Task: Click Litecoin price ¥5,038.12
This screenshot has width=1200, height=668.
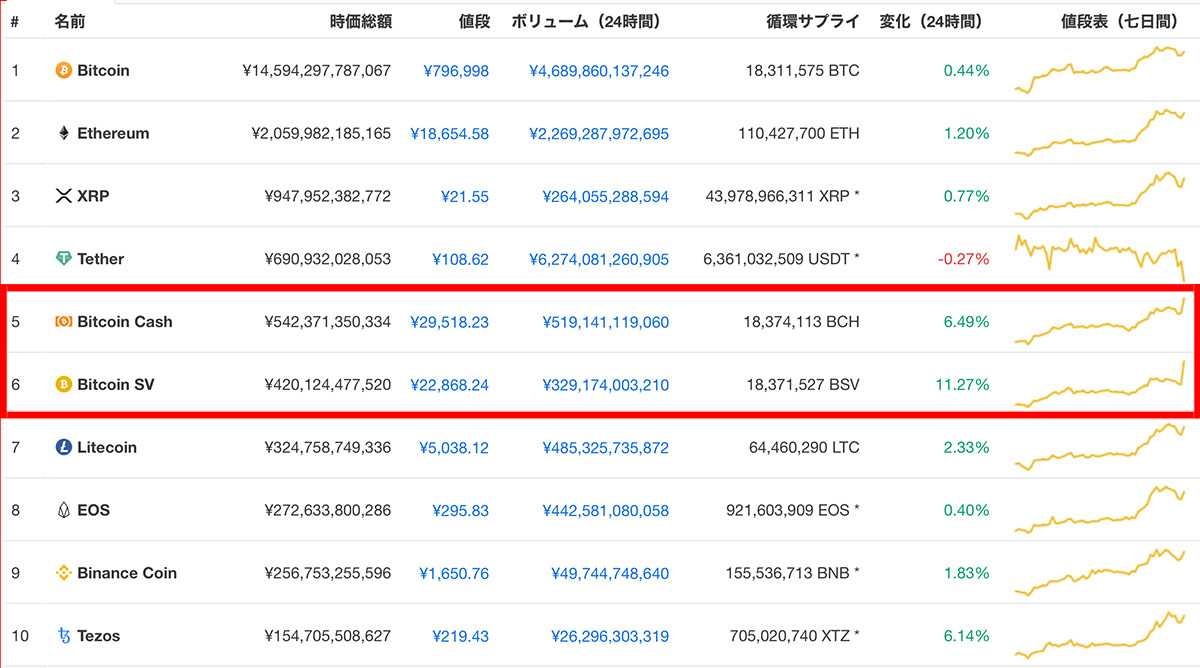Action: [454, 448]
